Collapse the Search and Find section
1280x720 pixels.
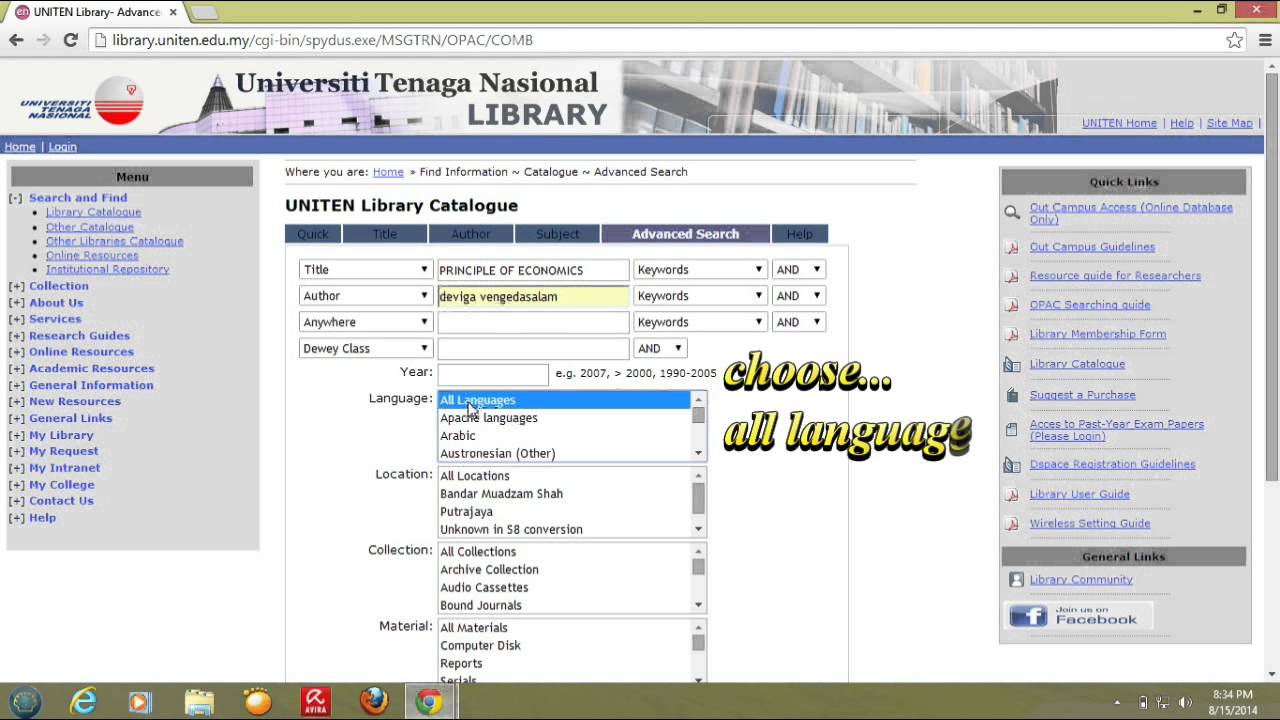pyautogui.click(x=16, y=198)
